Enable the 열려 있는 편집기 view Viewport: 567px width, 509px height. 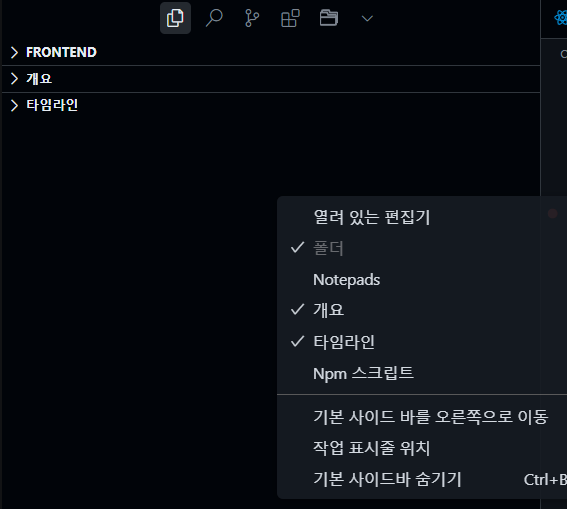pos(422,217)
